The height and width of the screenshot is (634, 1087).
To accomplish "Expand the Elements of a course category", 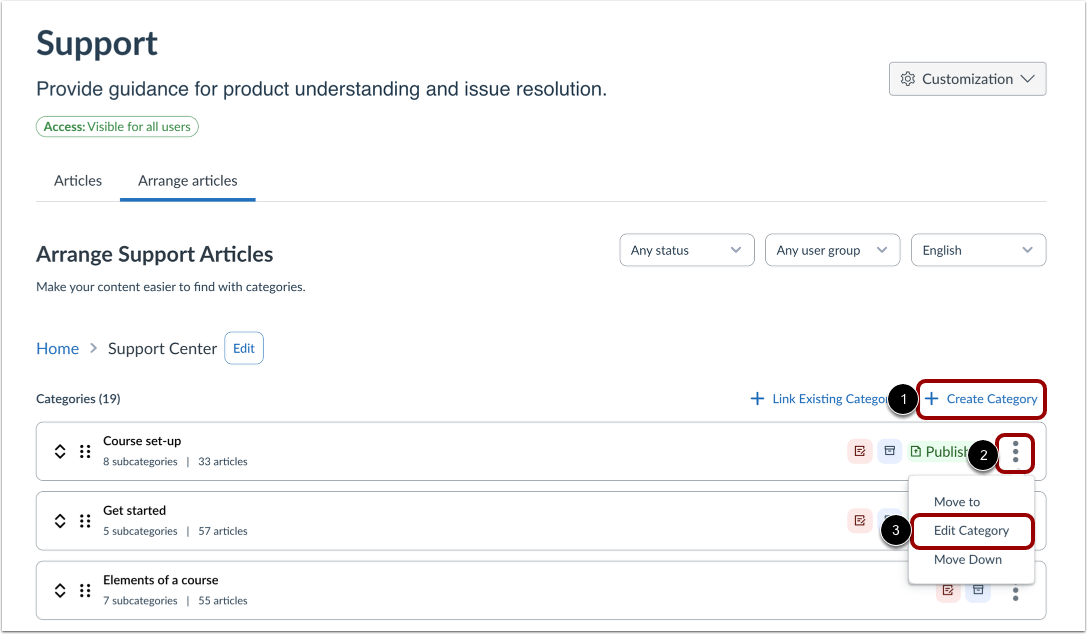I will coord(60,590).
